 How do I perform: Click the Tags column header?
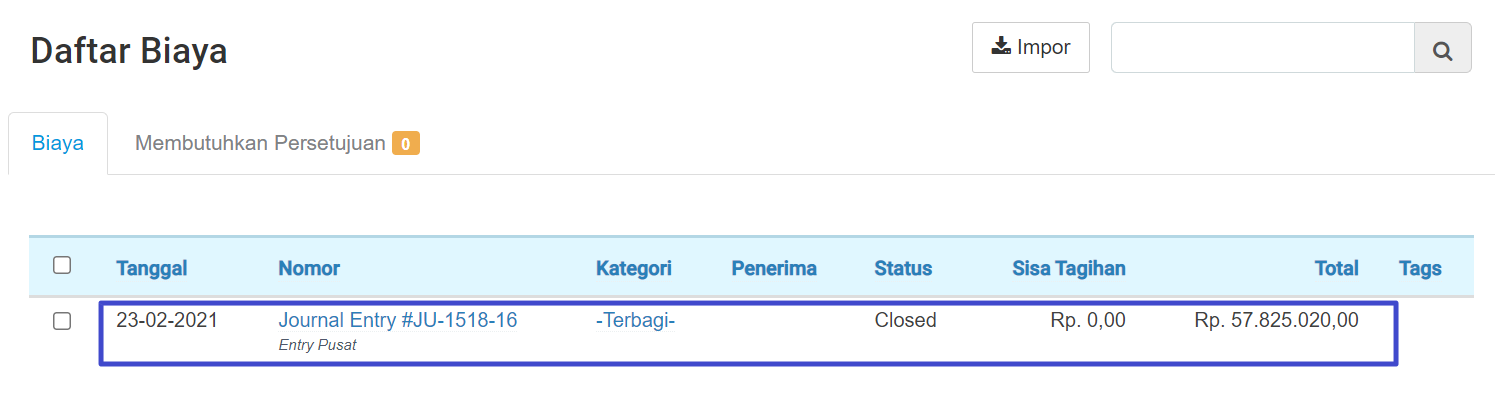click(x=1420, y=268)
